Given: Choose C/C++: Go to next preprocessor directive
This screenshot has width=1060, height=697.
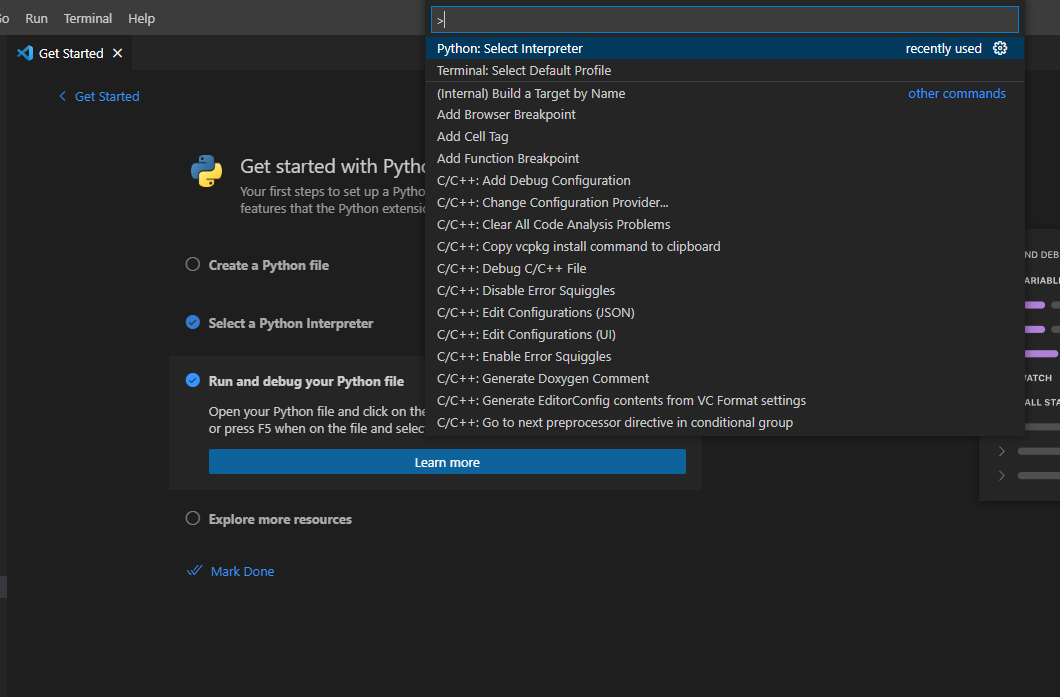Looking at the screenshot, I should pyautogui.click(x=725, y=422).
